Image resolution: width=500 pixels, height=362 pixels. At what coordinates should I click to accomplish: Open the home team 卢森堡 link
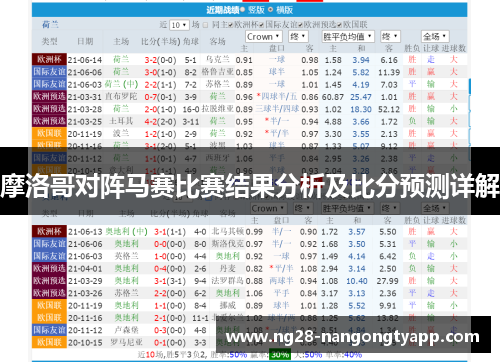coord(127,330)
